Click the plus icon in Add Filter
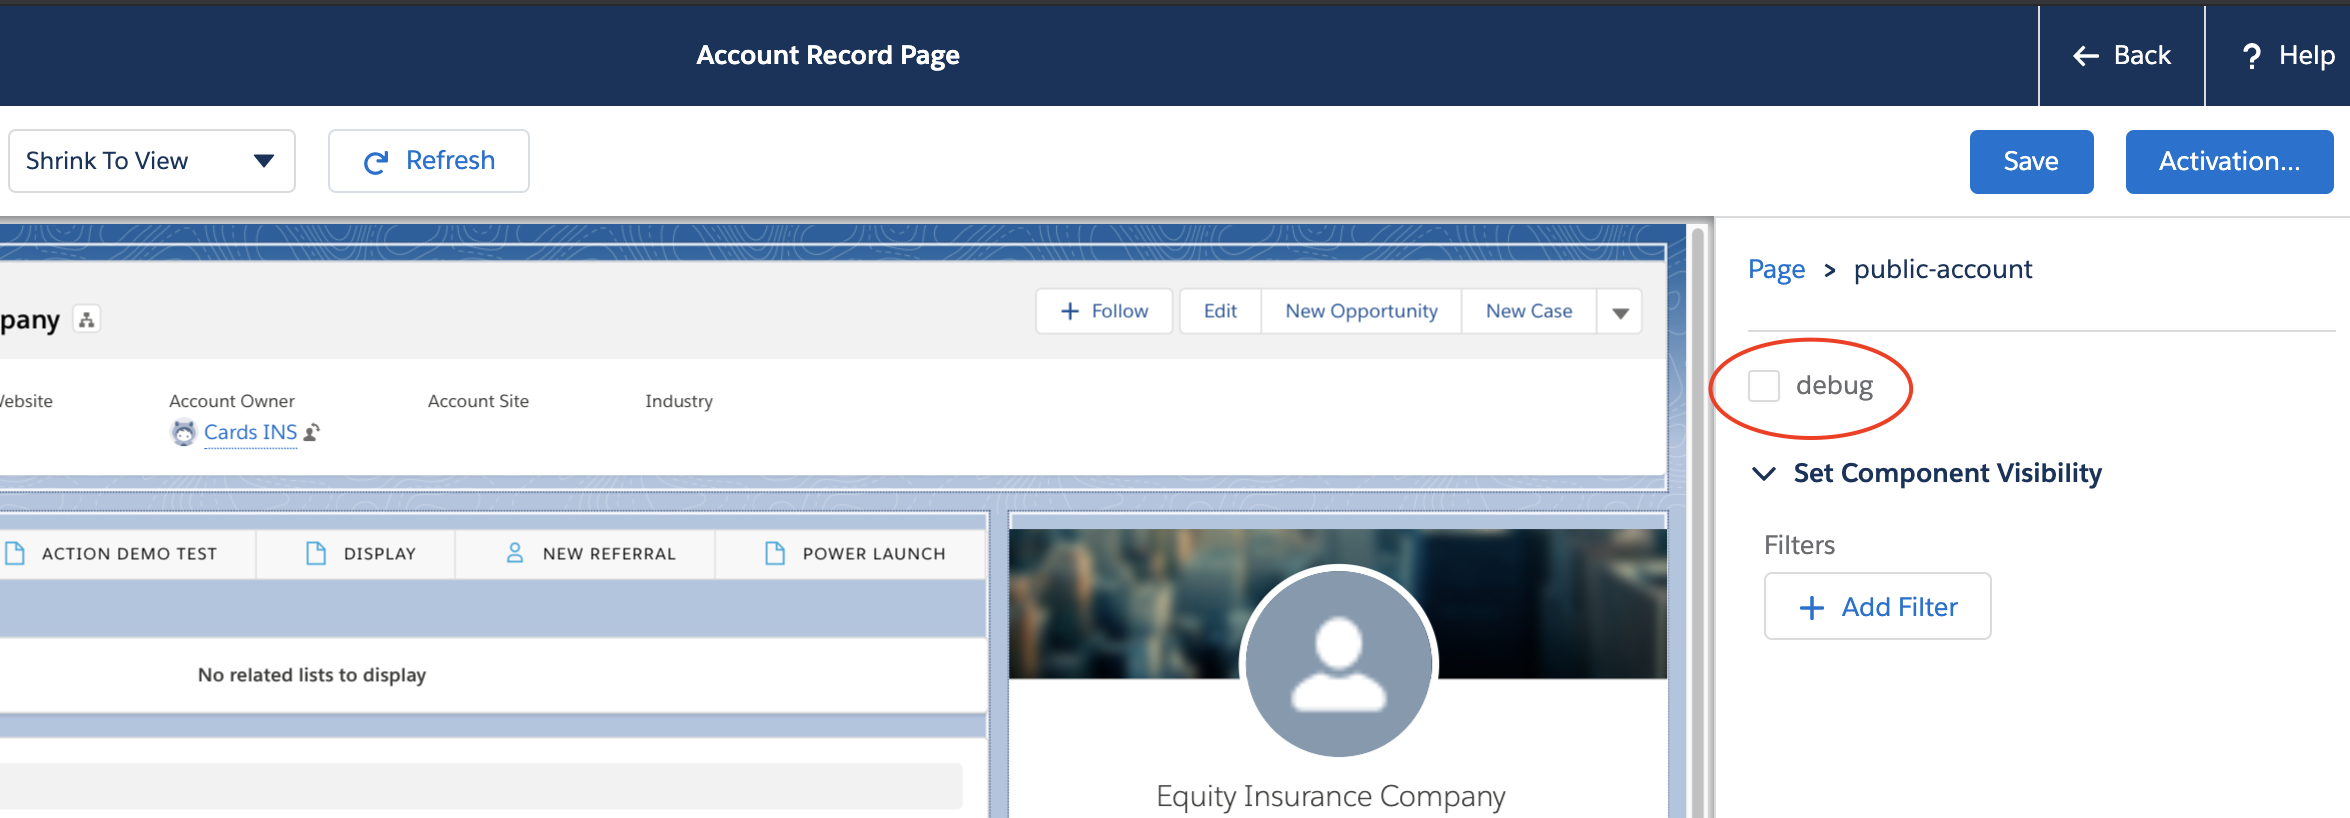This screenshot has height=818, width=2350. coord(1812,607)
